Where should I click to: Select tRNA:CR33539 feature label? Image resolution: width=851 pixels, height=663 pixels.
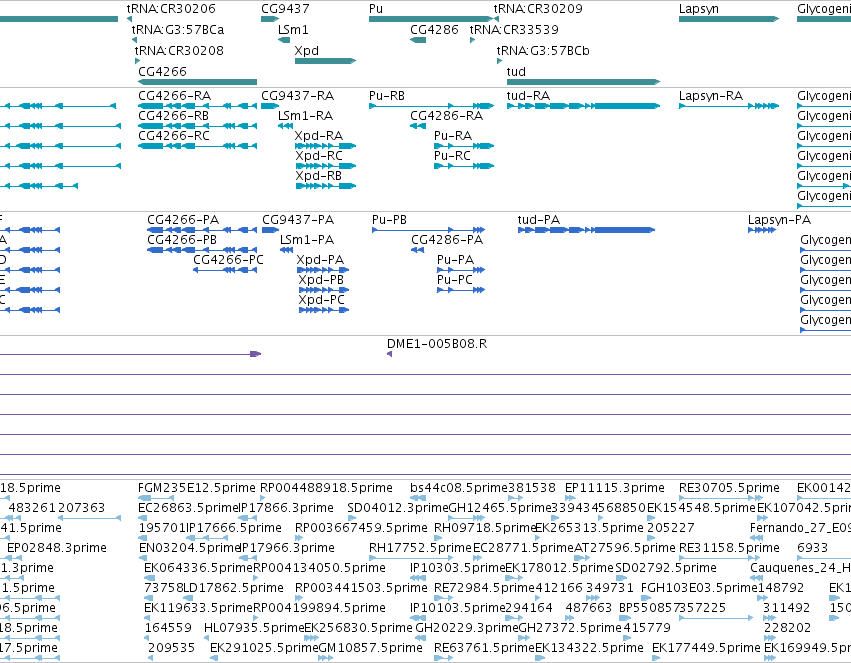coord(514,29)
